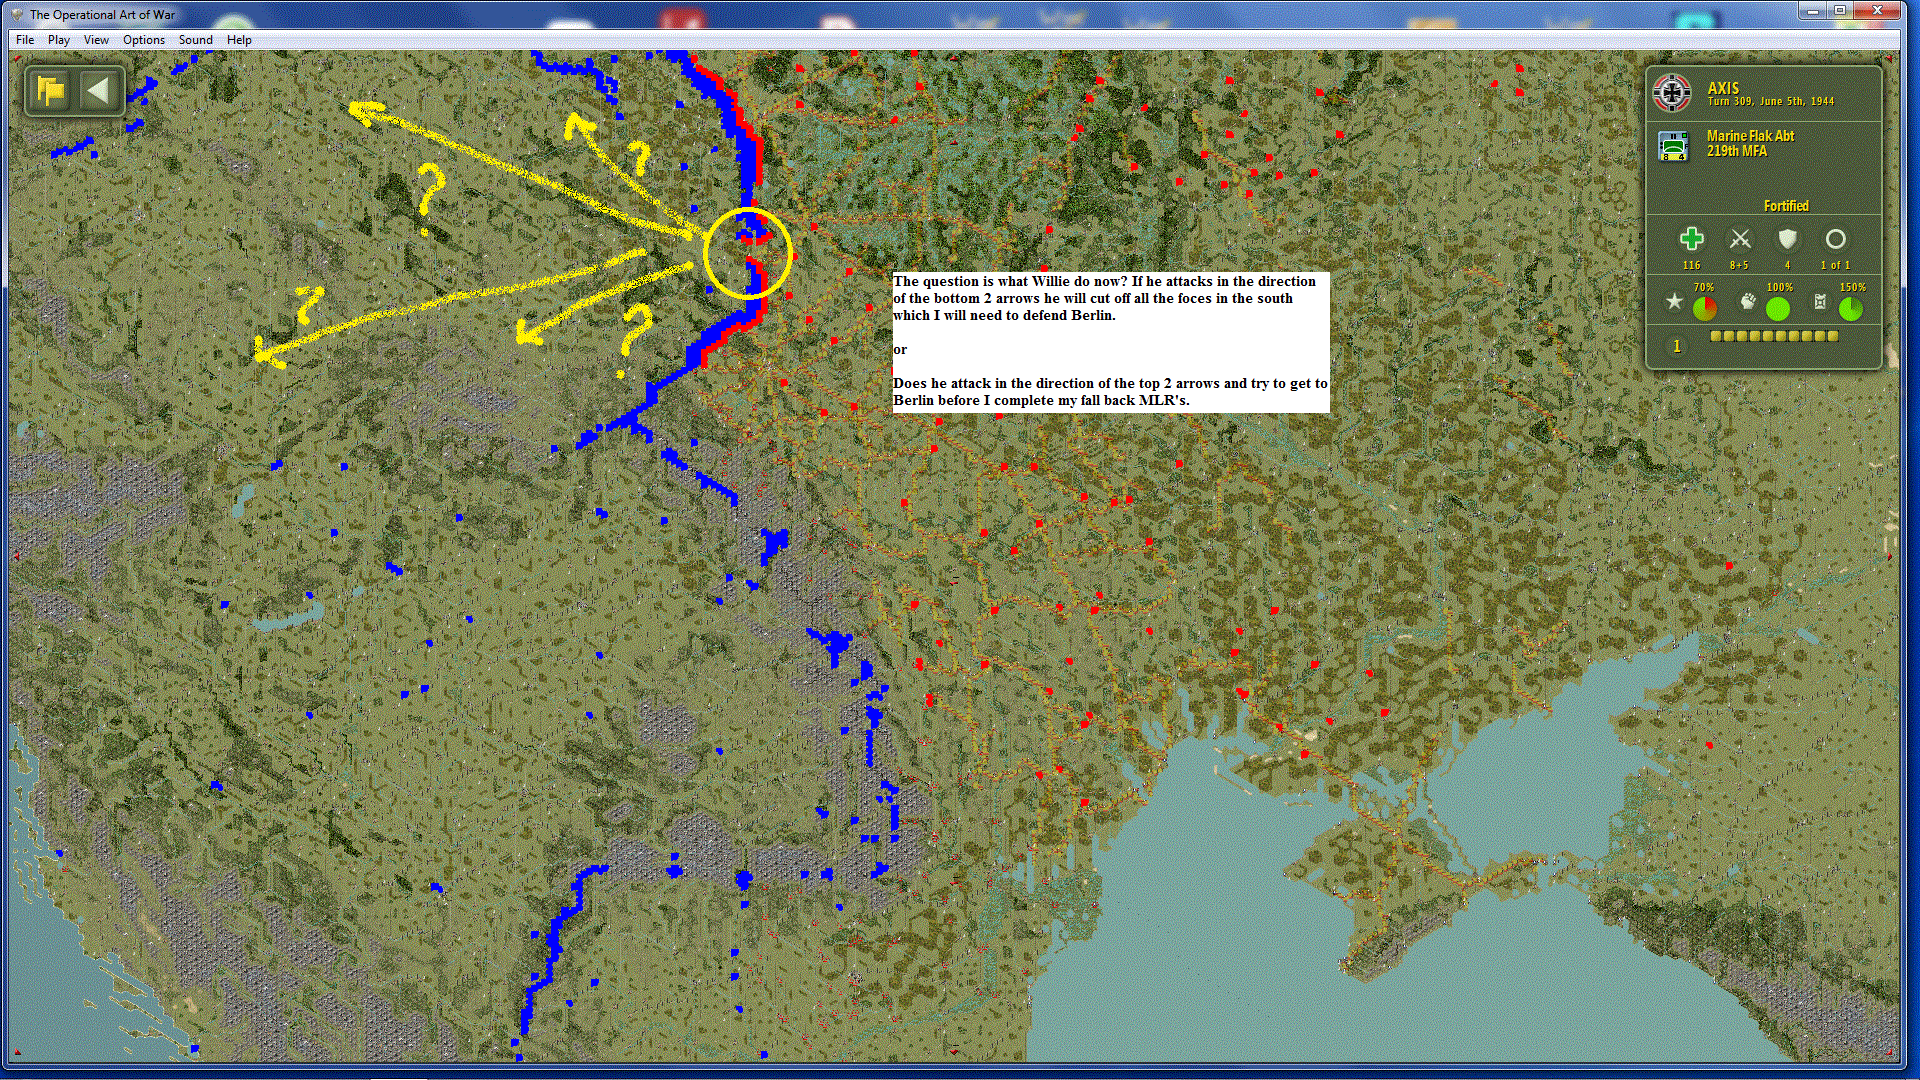1920x1080 pixels.
Task: Select the Marine Flak Abt unit counter
Action: click(1673, 146)
